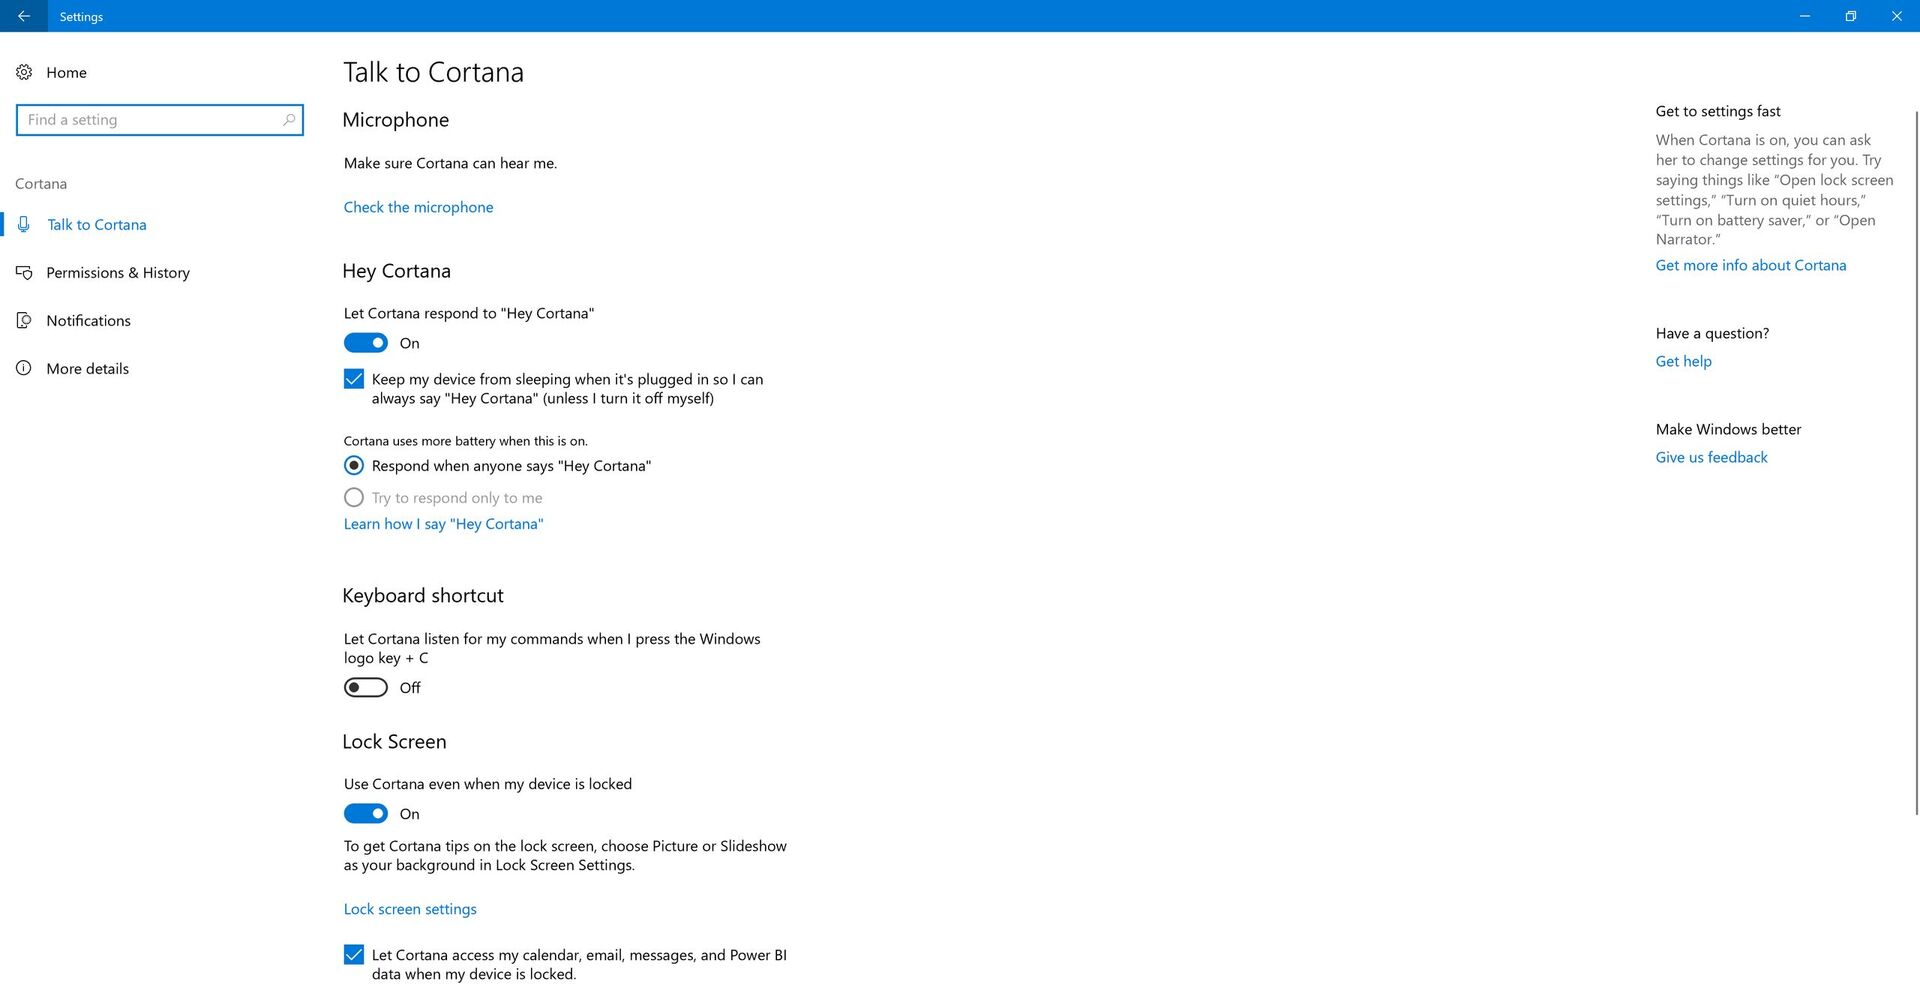Image resolution: width=1920 pixels, height=994 pixels.
Task: Disable Cortana on the lock screen
Action: coord(365,813)
